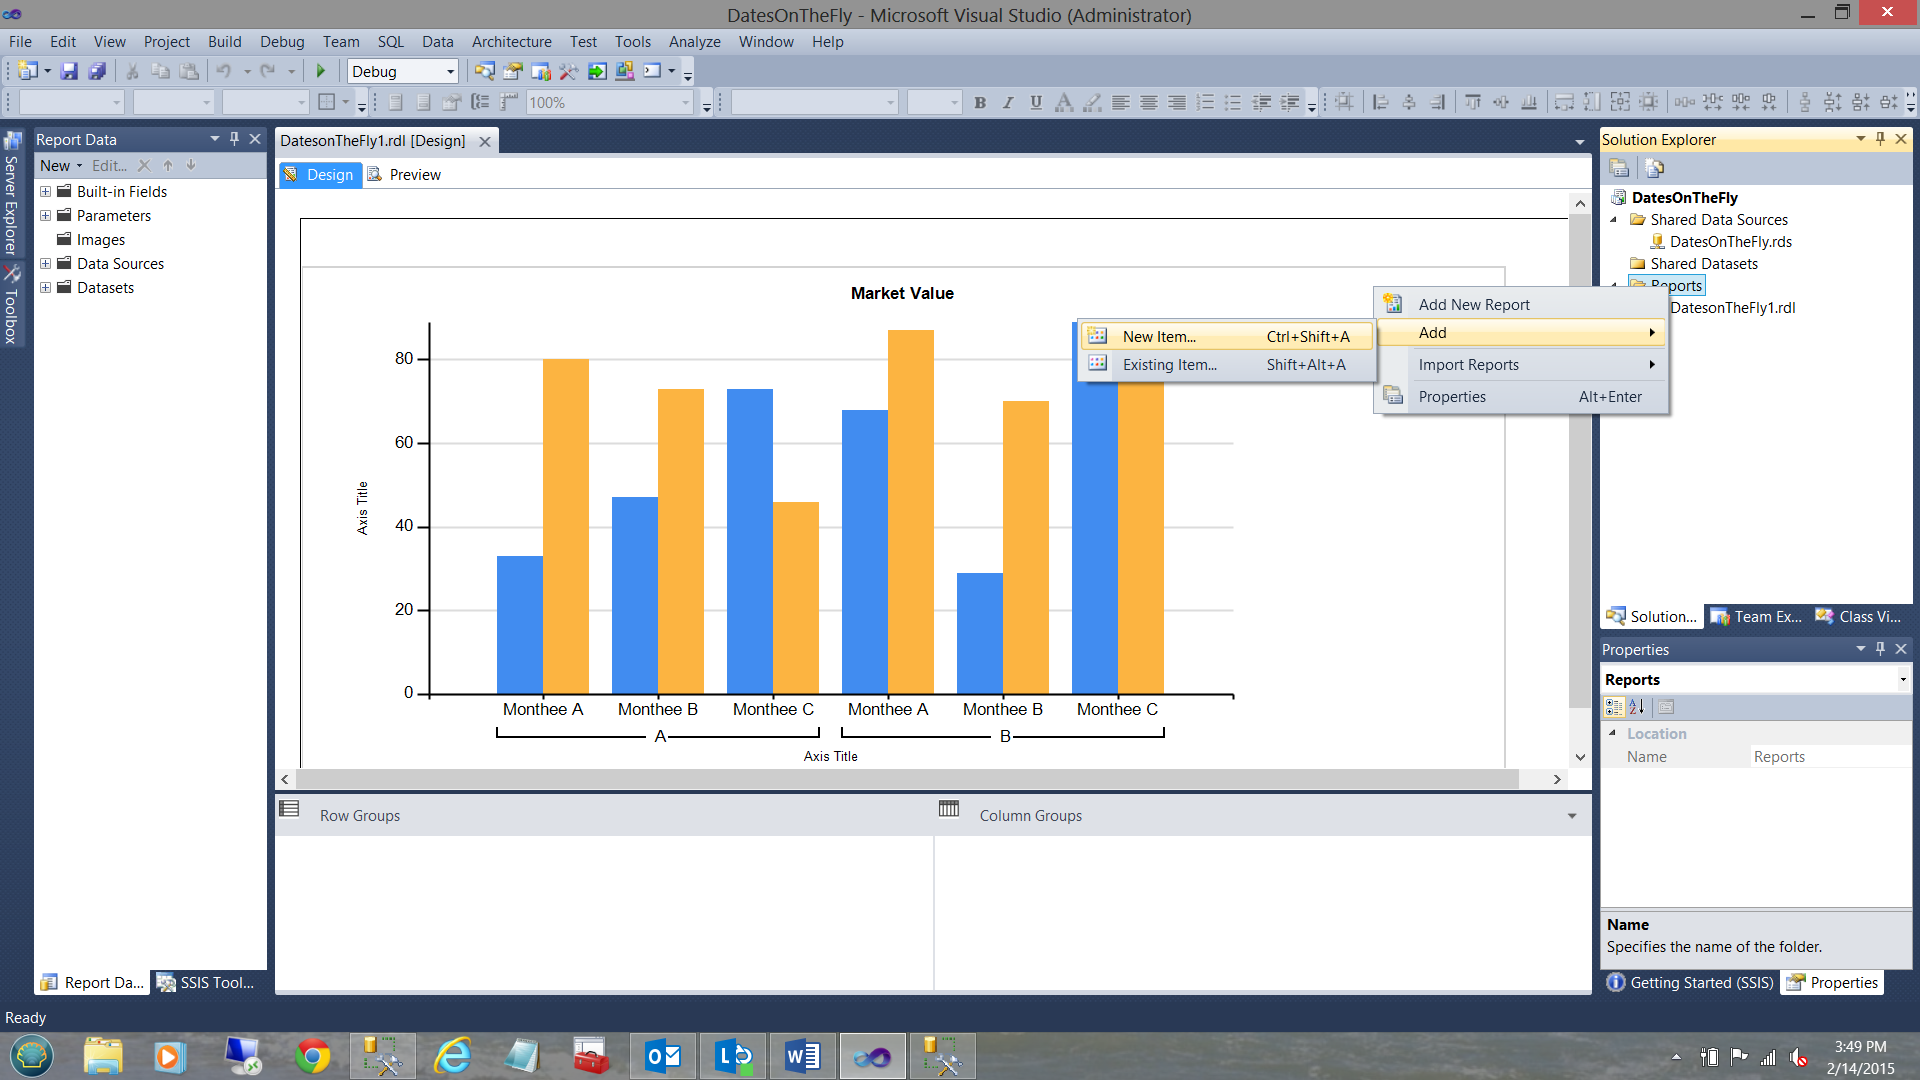The image size is (1920, 1080).
Task: Open the New dropdown in Report Data
Action: point(61,165)
